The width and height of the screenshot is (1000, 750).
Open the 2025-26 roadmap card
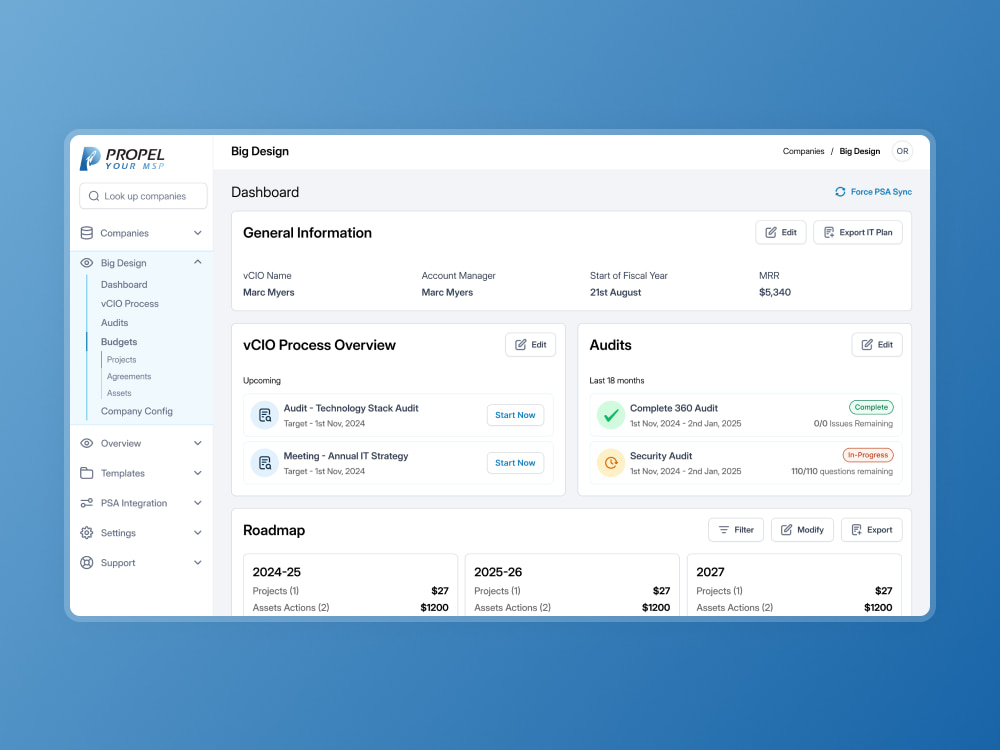point(572,585)
